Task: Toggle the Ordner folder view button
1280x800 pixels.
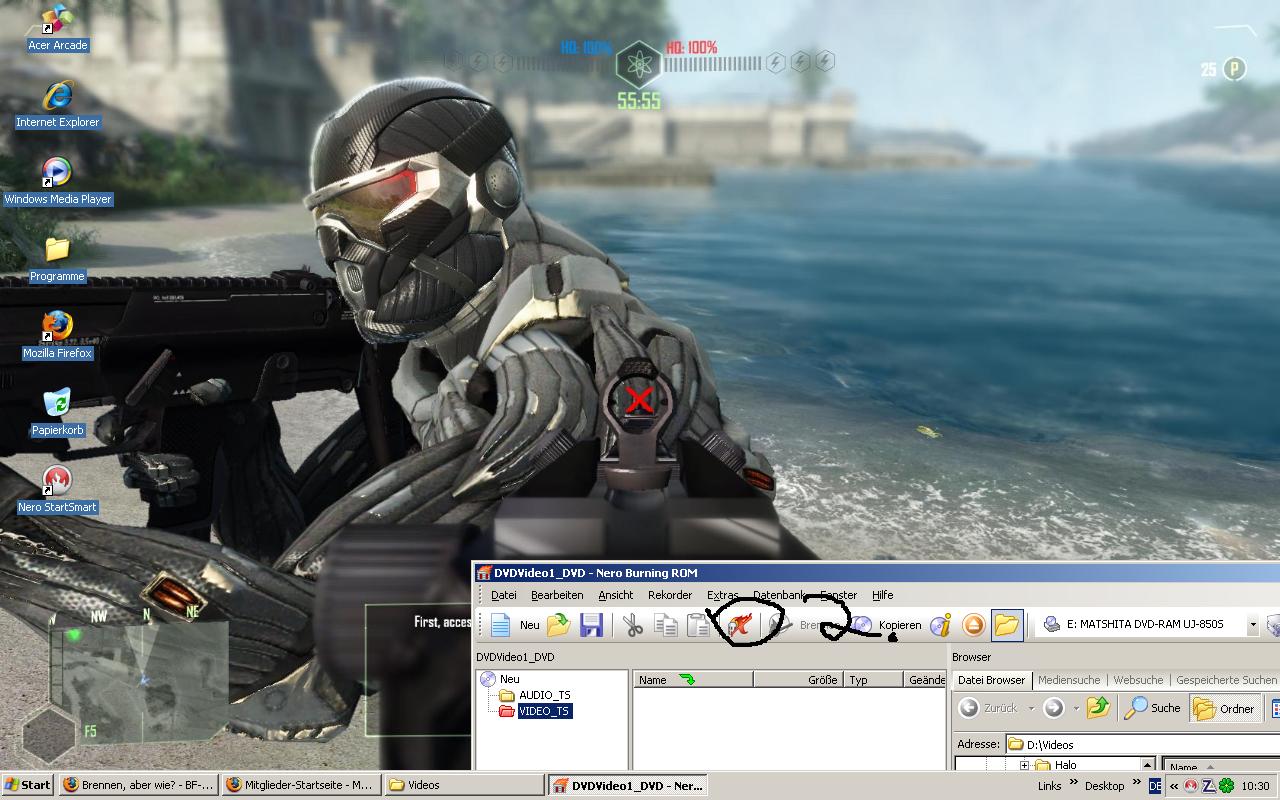Action: click(x=1224, y=708)
